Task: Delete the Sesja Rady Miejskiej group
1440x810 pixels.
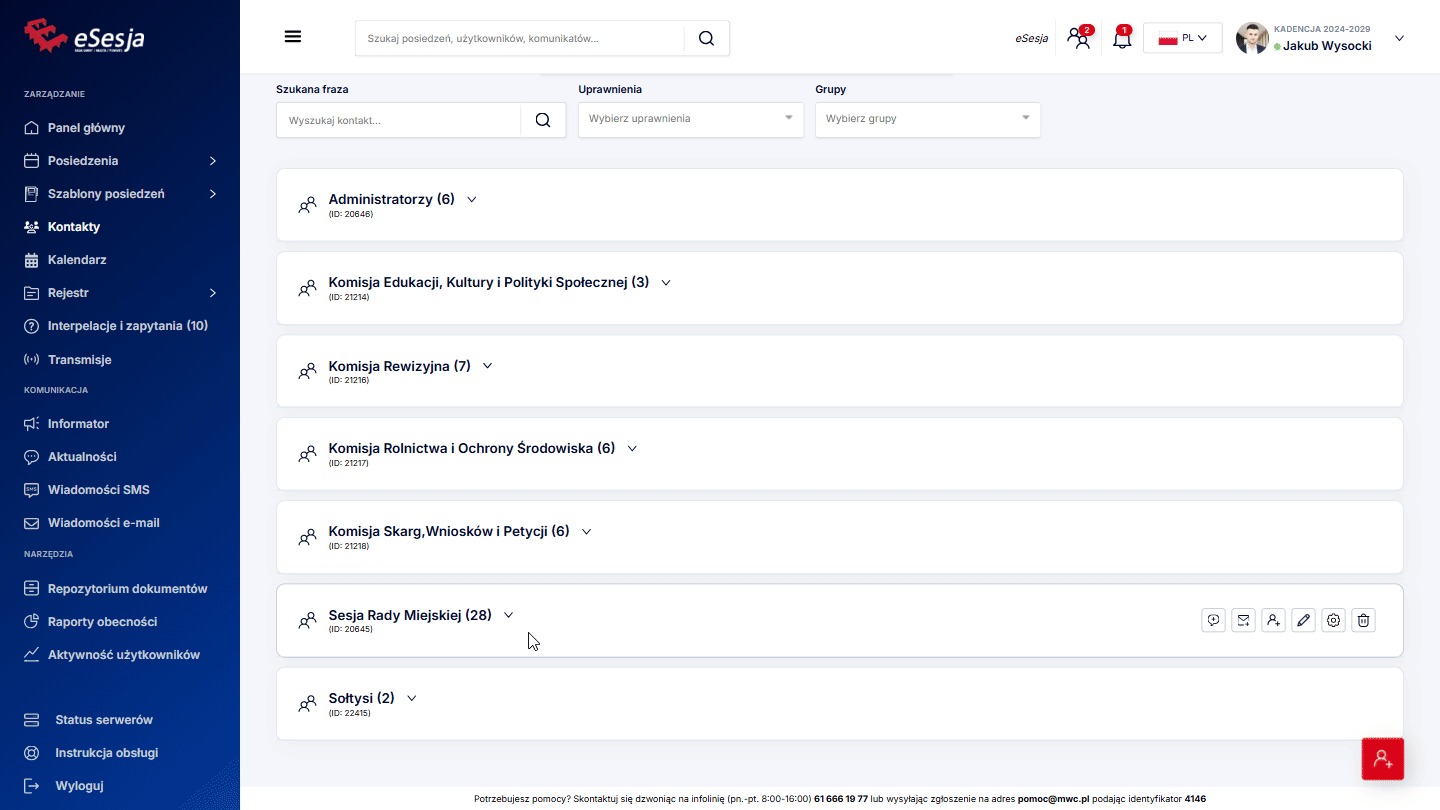Action: (1363, 620)
